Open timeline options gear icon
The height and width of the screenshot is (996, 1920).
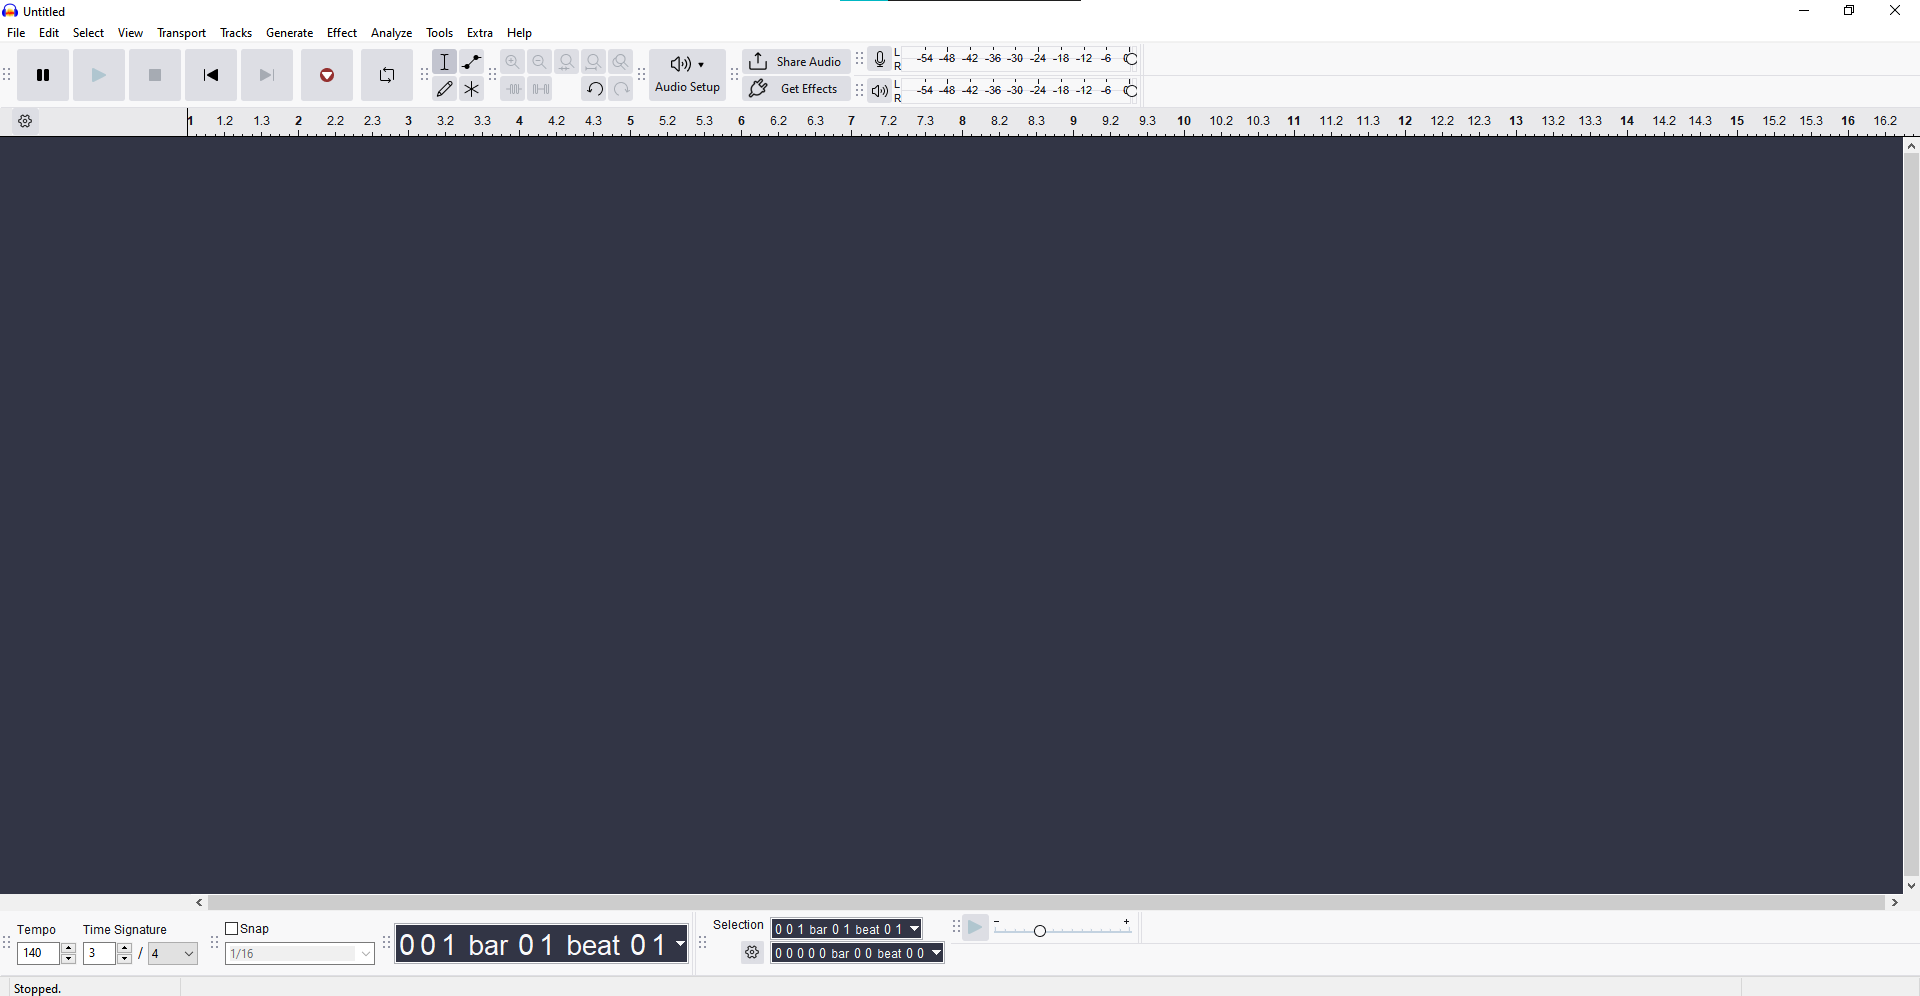tap(26, 122)
